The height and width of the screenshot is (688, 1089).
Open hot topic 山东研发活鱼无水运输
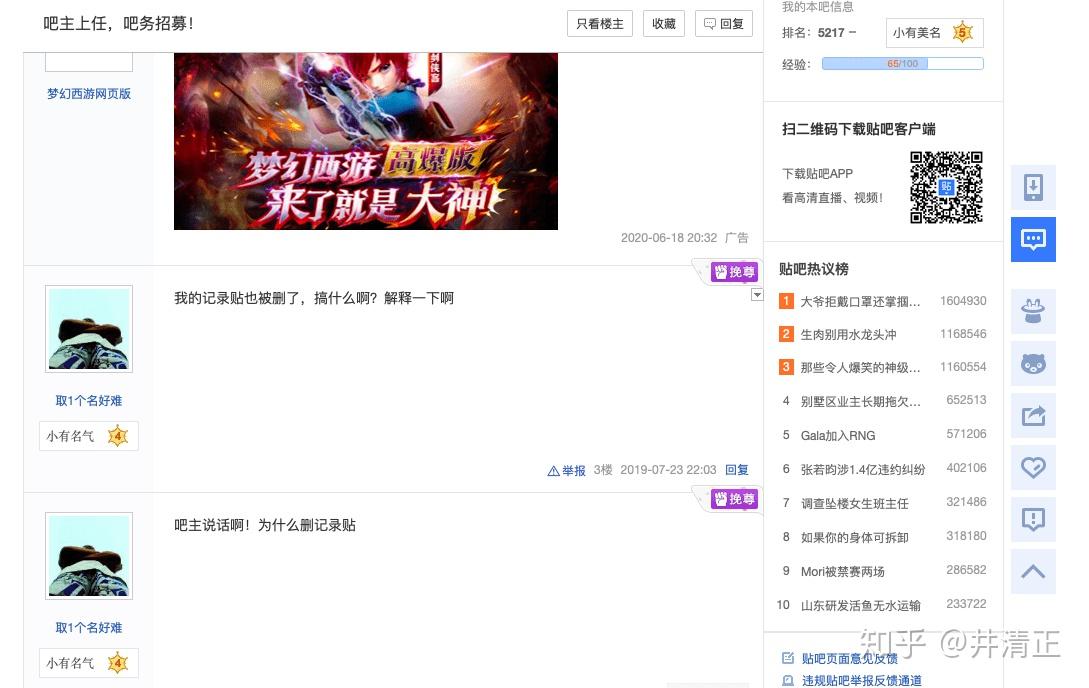coord(860,605)
